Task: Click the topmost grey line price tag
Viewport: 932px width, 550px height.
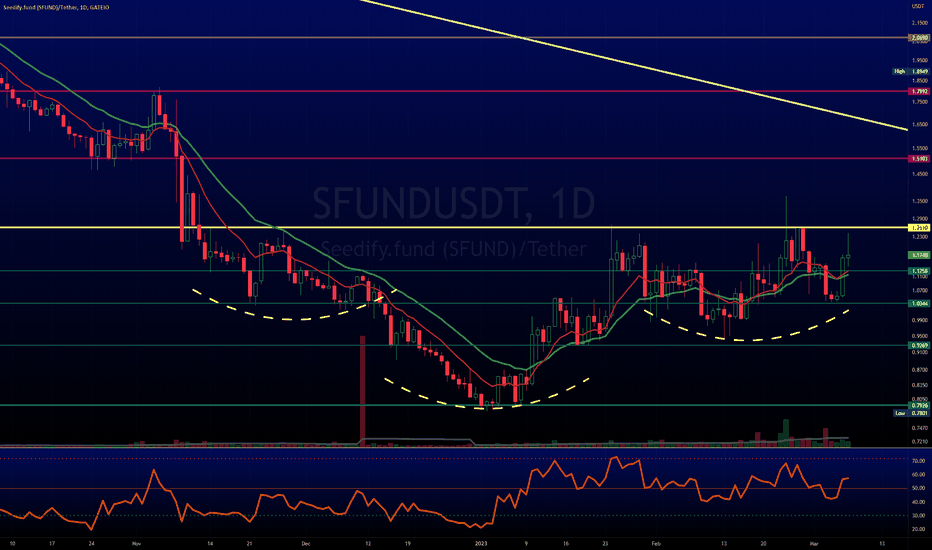Action: pos(919,37)
